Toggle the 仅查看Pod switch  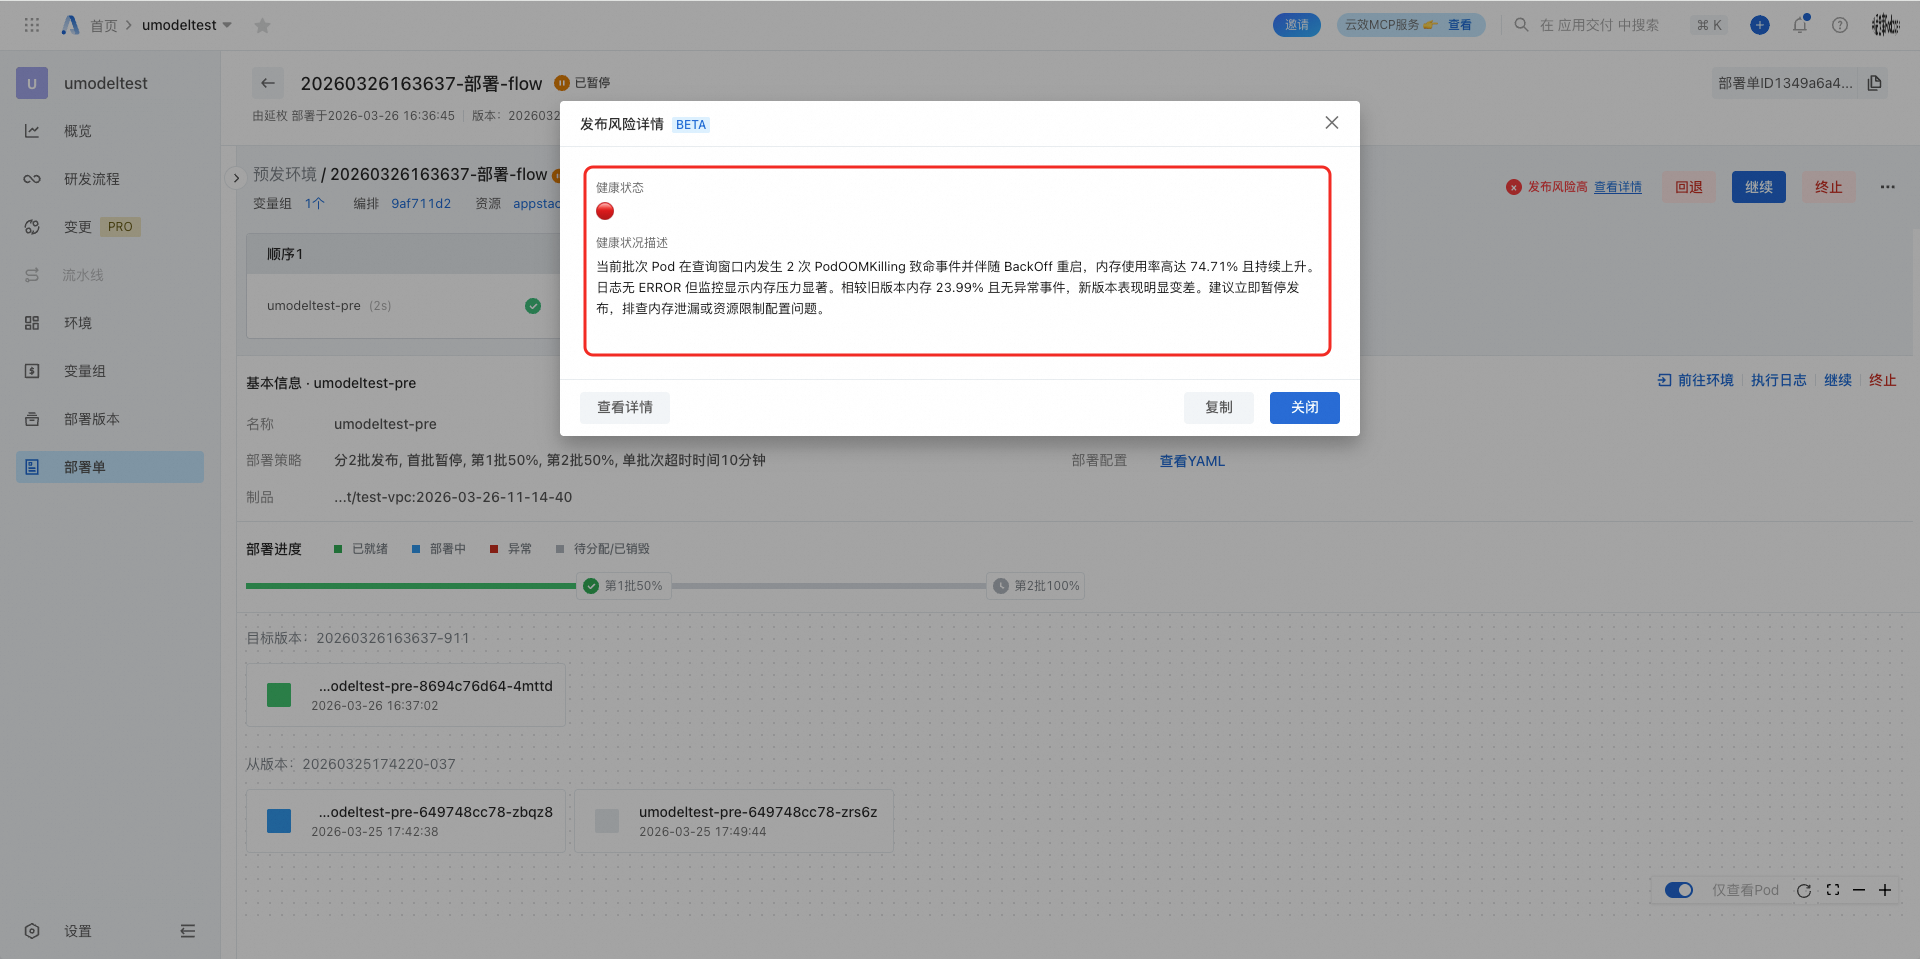tap(1679, 890)
